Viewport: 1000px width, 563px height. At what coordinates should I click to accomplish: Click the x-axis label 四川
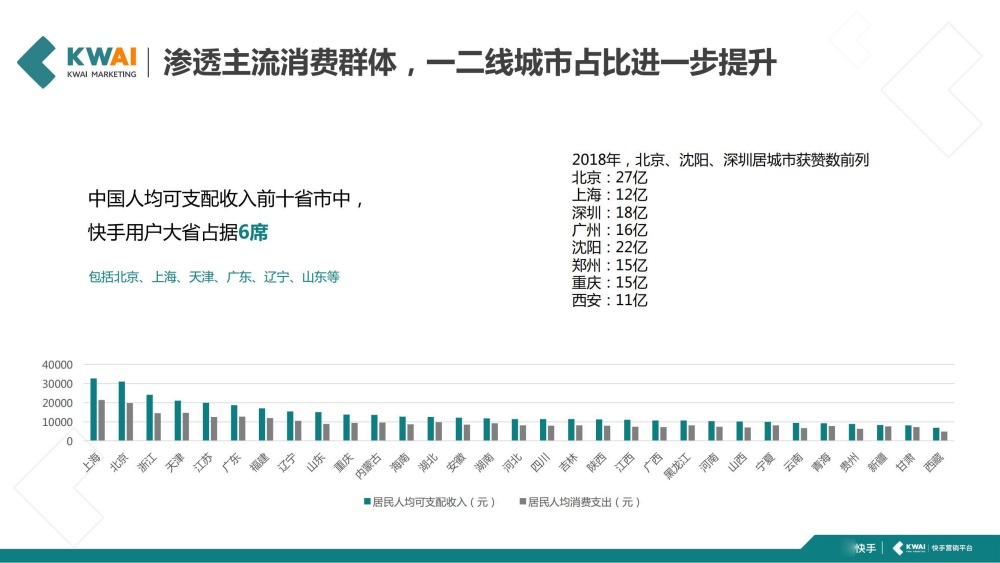540,462
